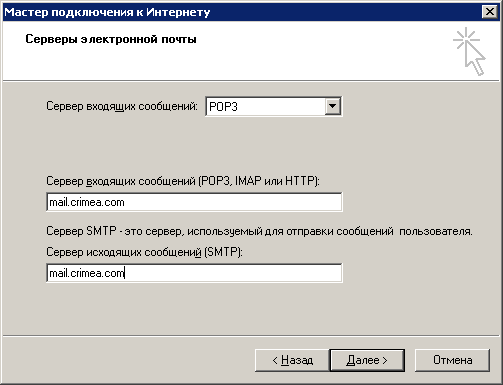Close the Internet Connection Wizard window
Viewport: 503px width, 385px height.
pyautogui.click(x=490, y=12)
